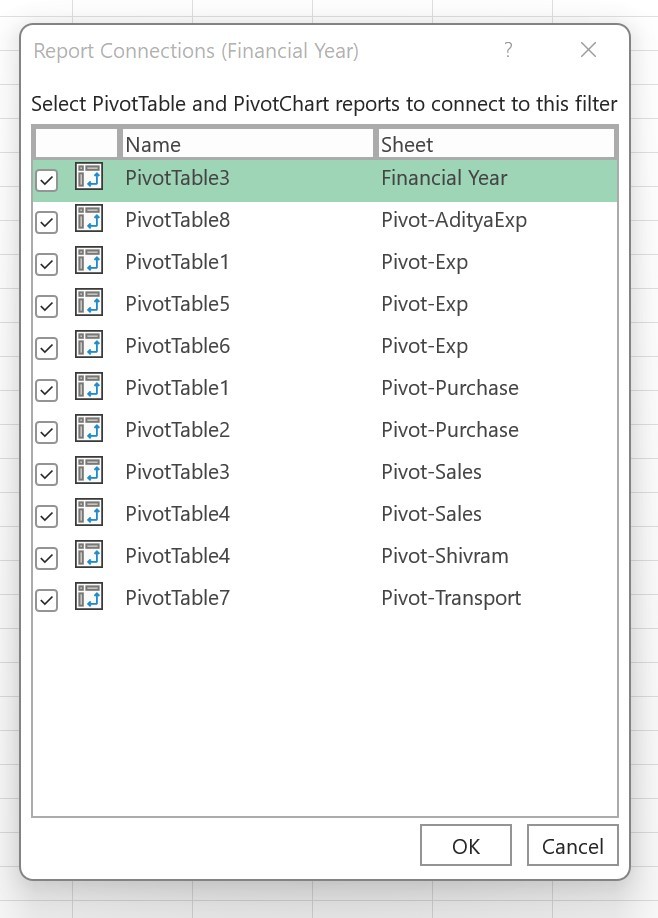The image size is (658, 918).
Task: Click pivot icon of PivotTable1 Pivot-Exp row
Action: click(x=89, y=261)
